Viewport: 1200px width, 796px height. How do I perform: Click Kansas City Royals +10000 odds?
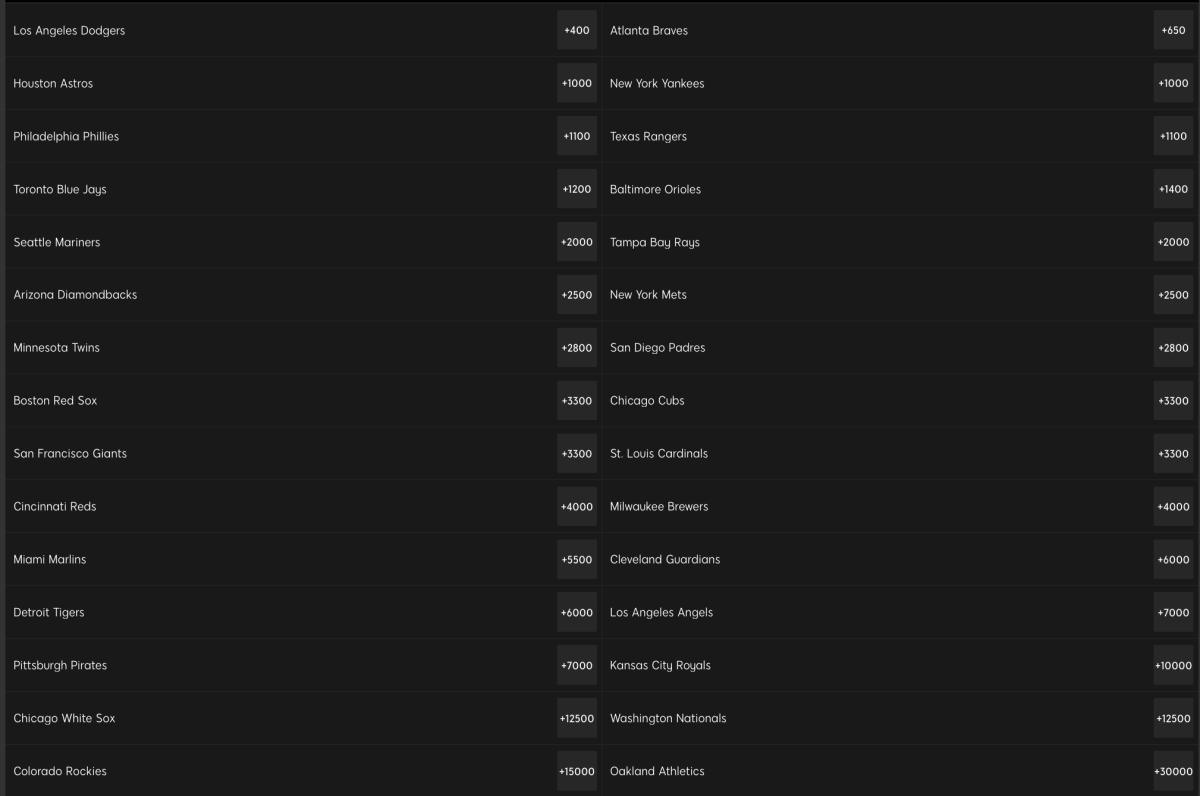[1174, 666]
